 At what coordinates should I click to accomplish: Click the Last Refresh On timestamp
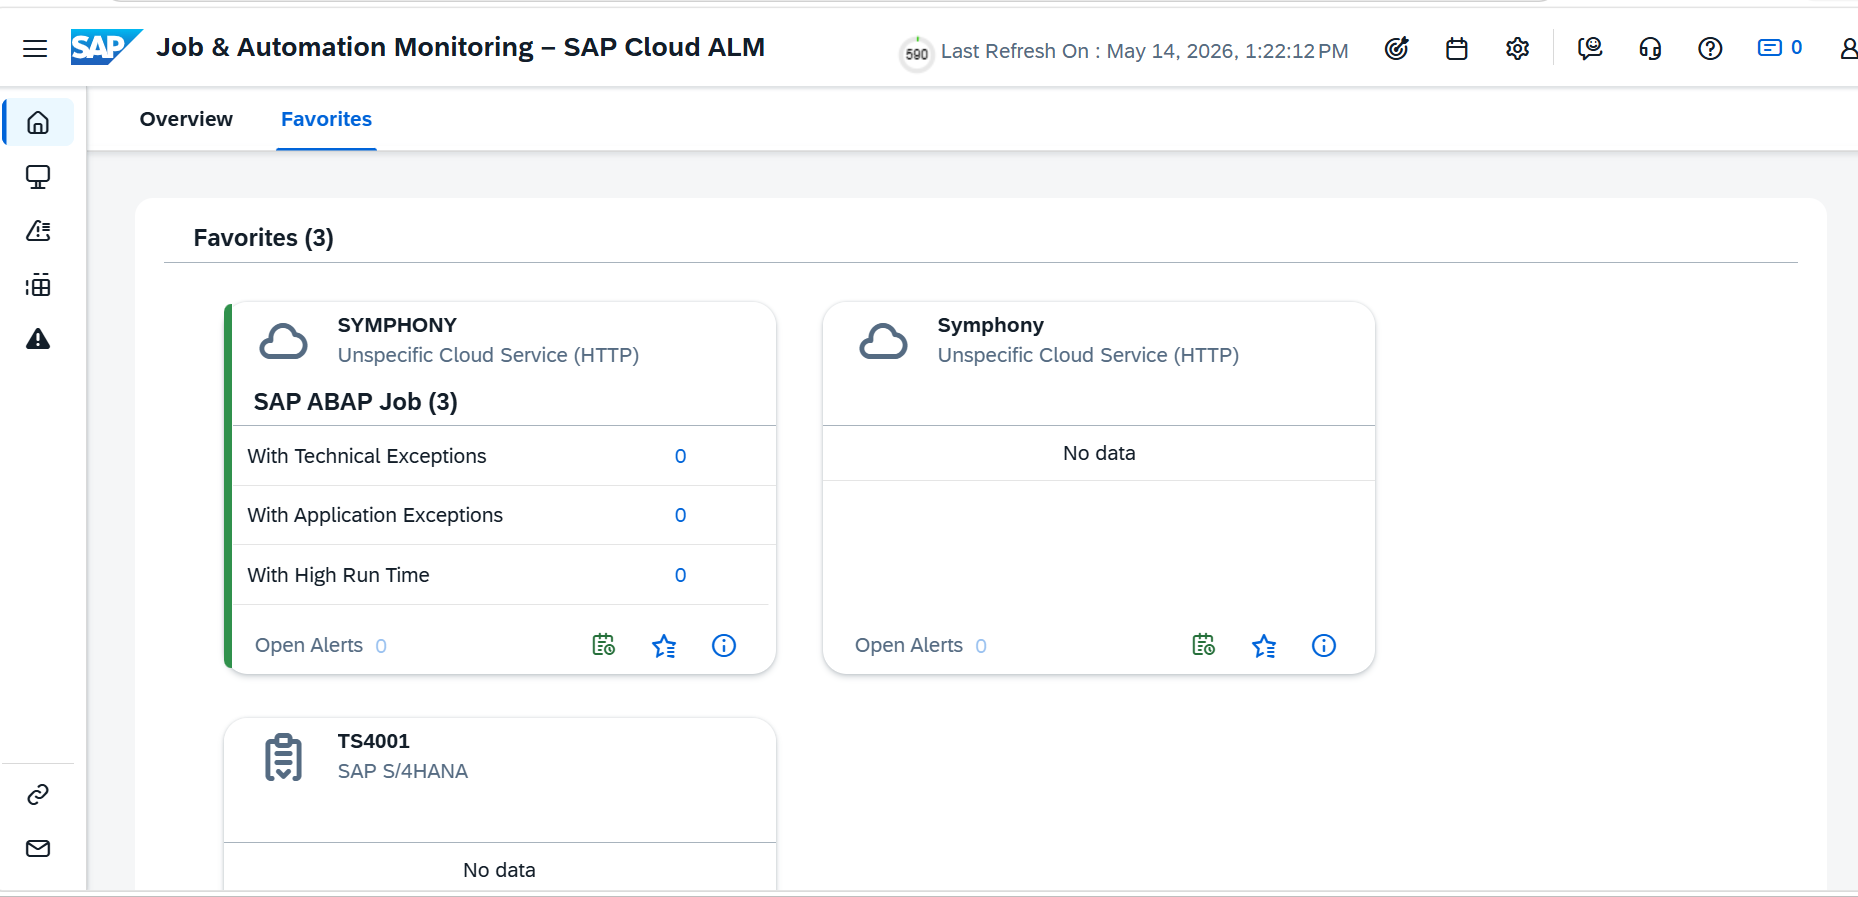[1144, 51]
